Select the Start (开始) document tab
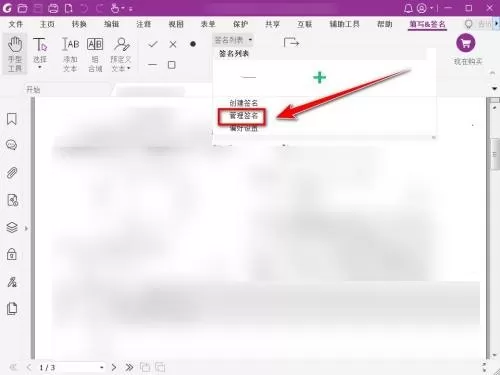Image resolution: width=500 pixels, height=375 pixels. (33, 90)
